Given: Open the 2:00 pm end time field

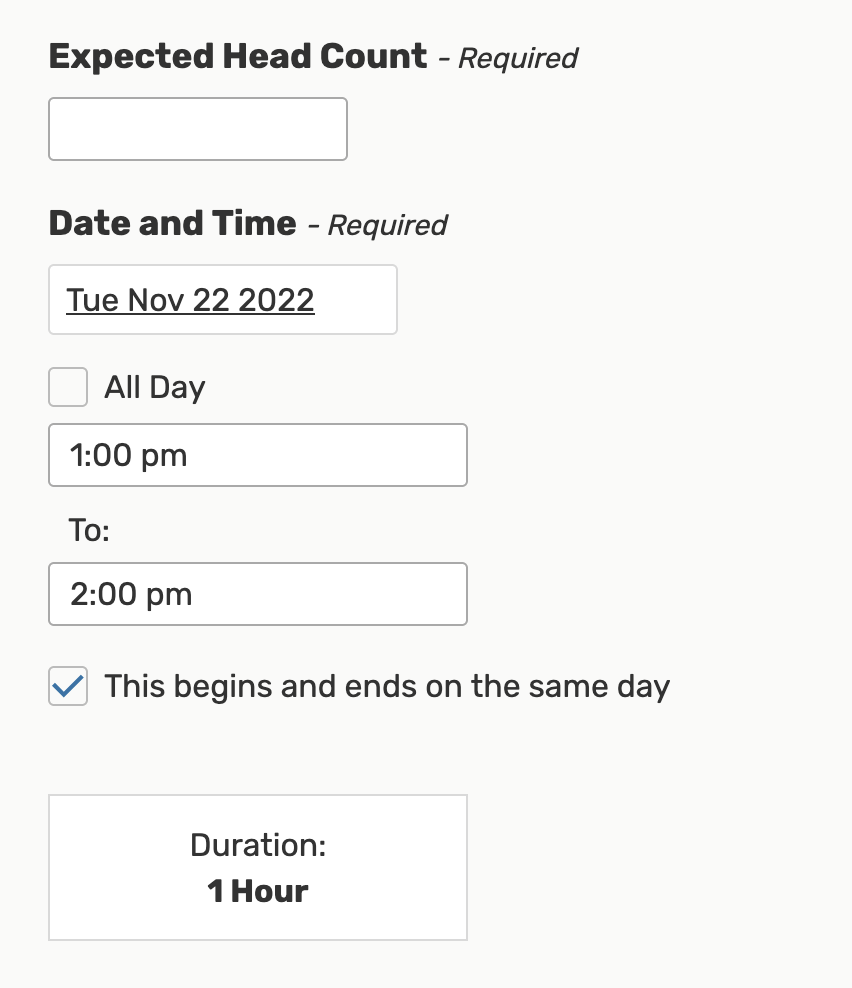Looking at the screenshot, I should click(257, 594).
